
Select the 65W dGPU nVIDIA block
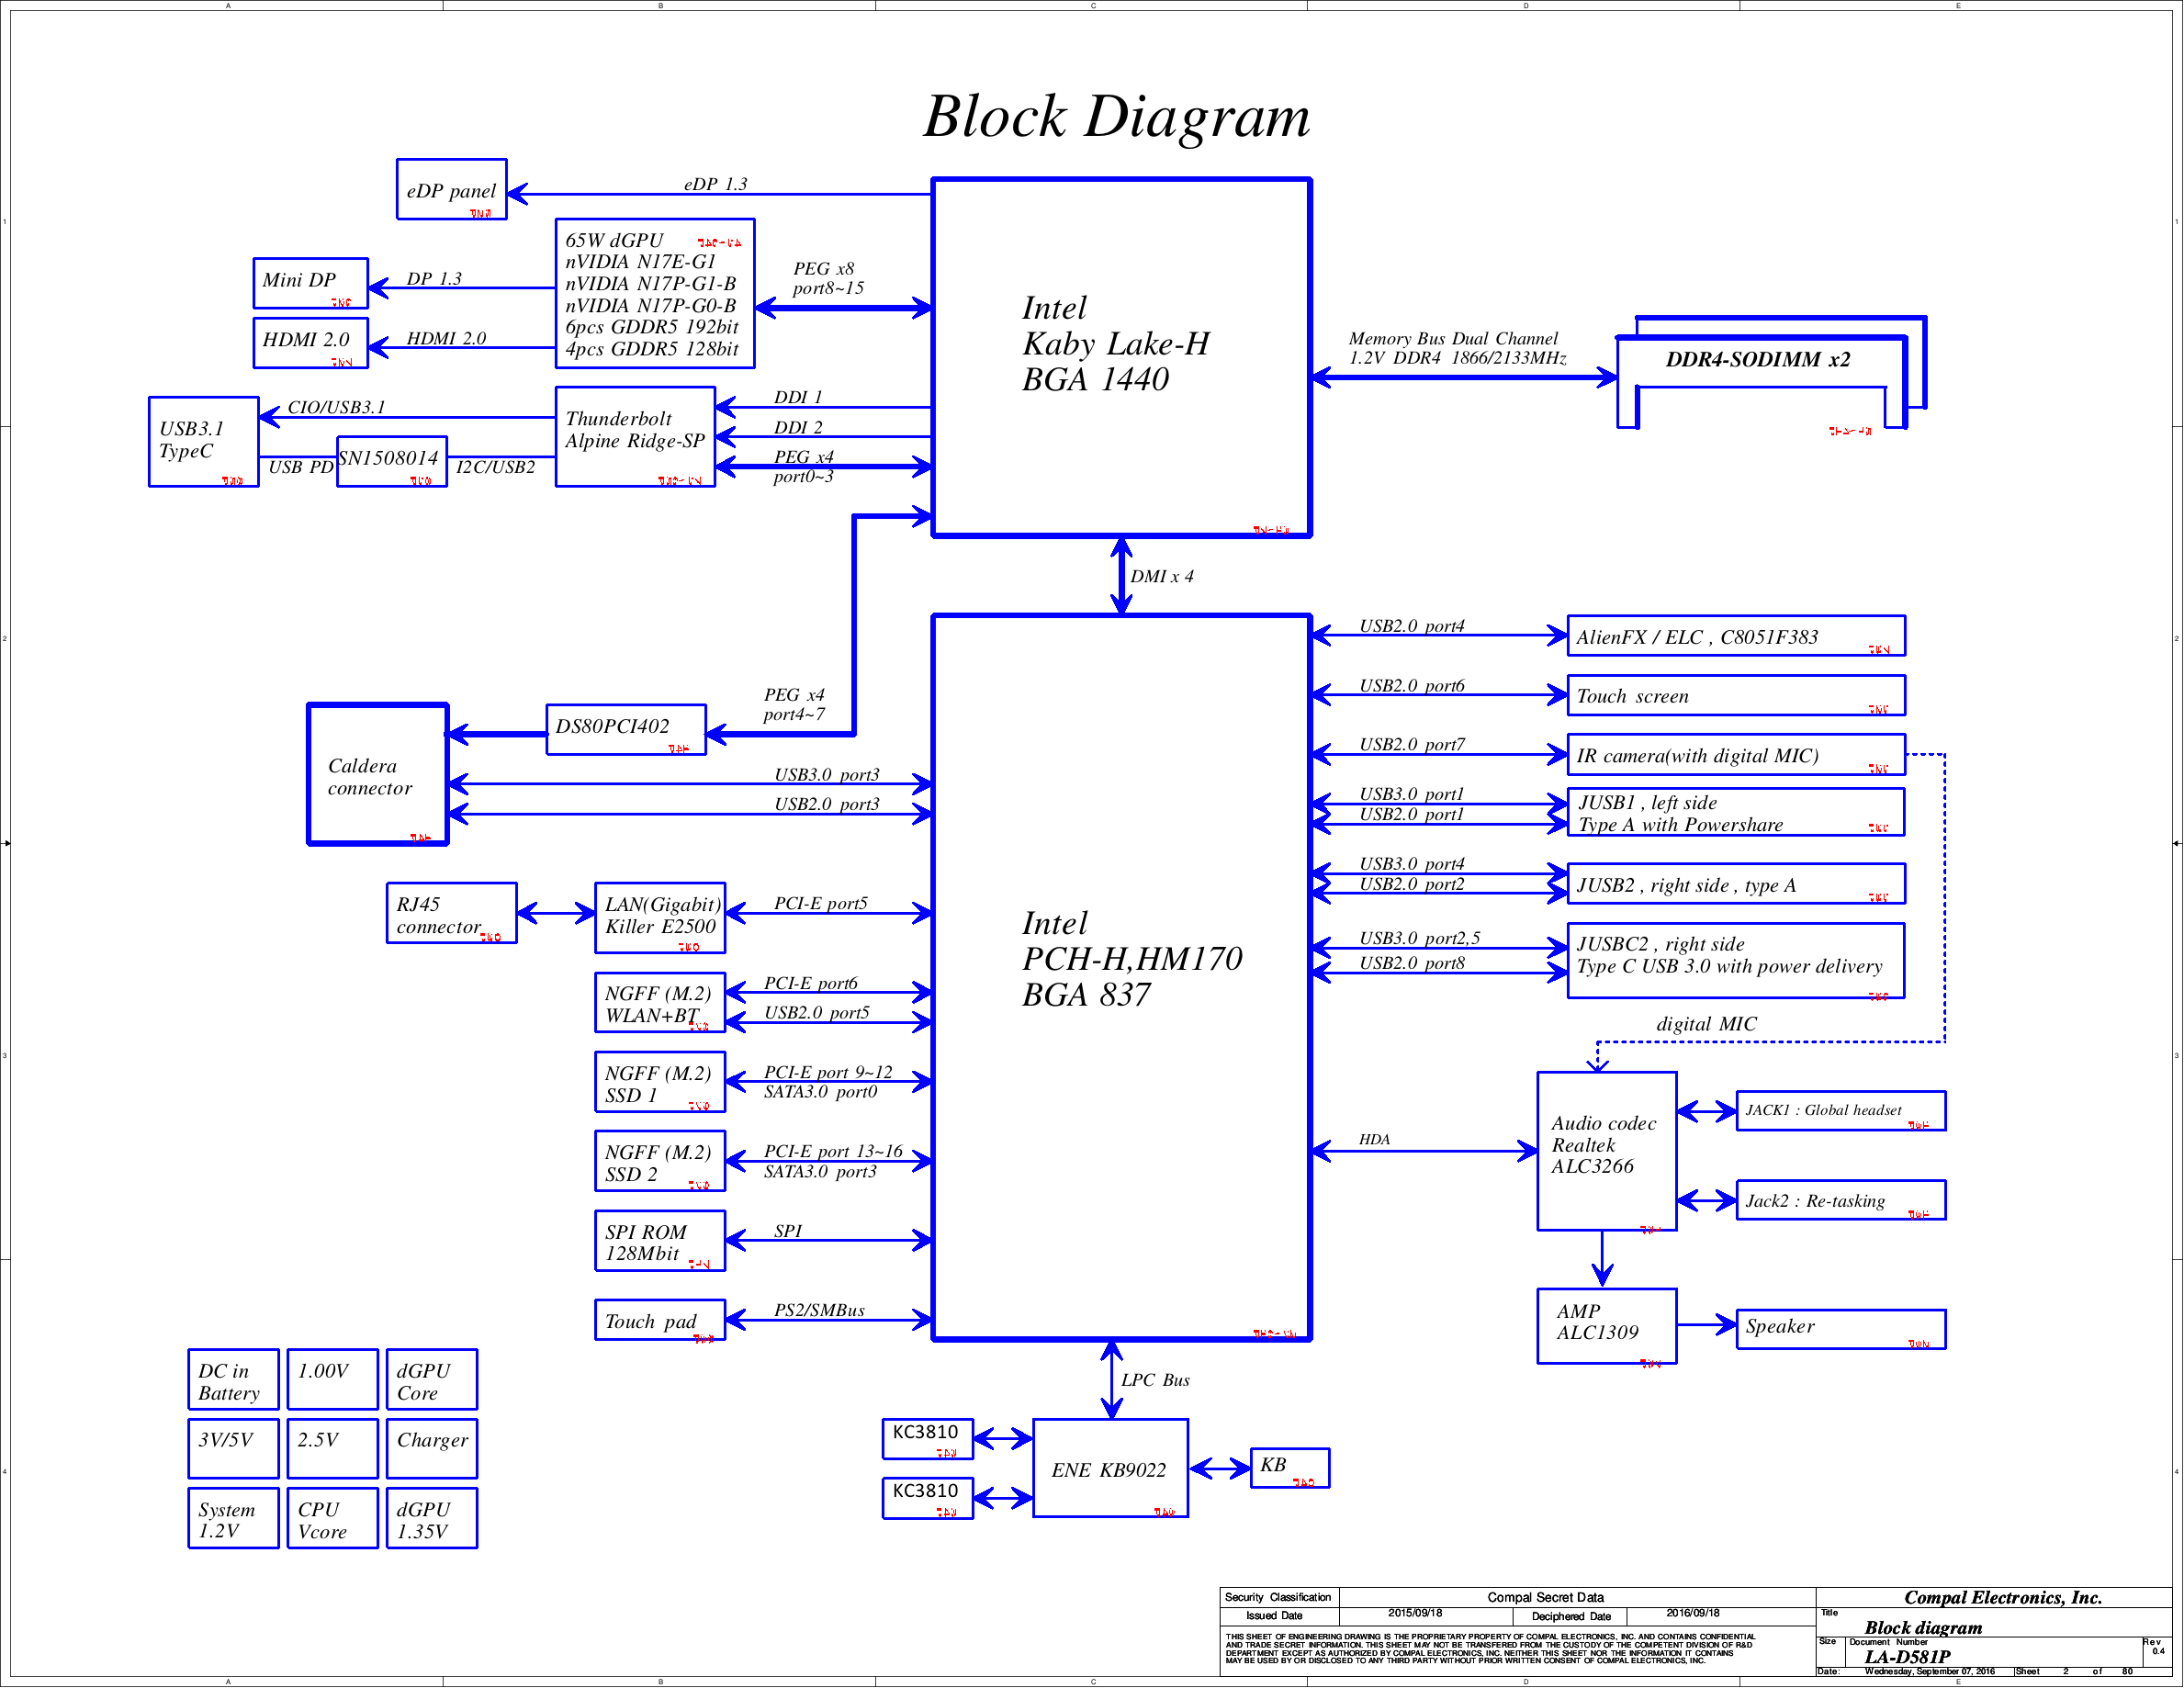point(654,293)
